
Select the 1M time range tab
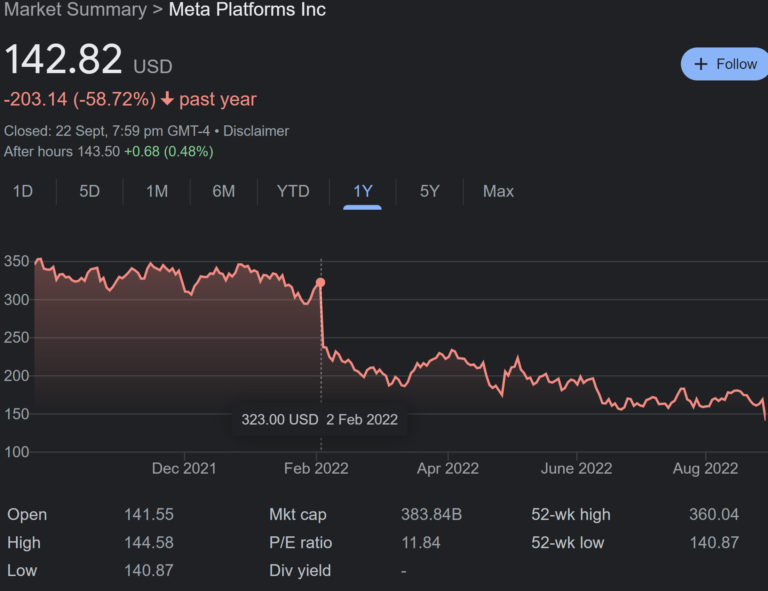pos(157,191)
